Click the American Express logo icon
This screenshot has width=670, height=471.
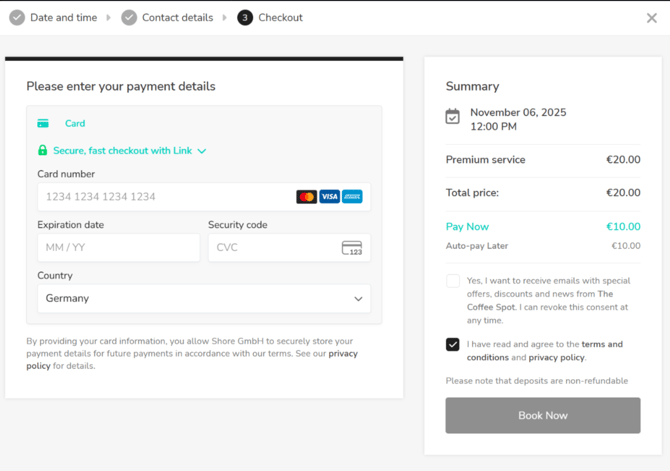coord(352,197)
